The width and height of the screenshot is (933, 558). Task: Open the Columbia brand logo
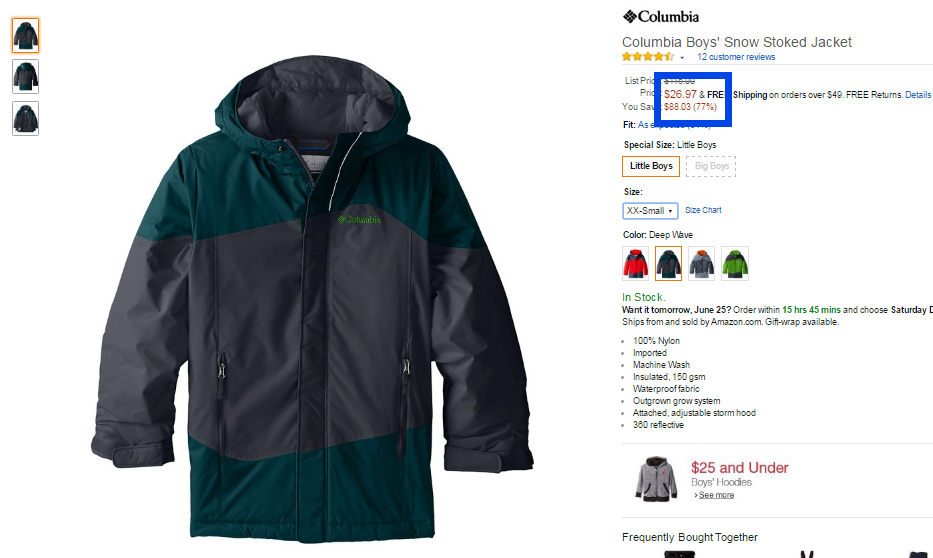coord(660,17)
